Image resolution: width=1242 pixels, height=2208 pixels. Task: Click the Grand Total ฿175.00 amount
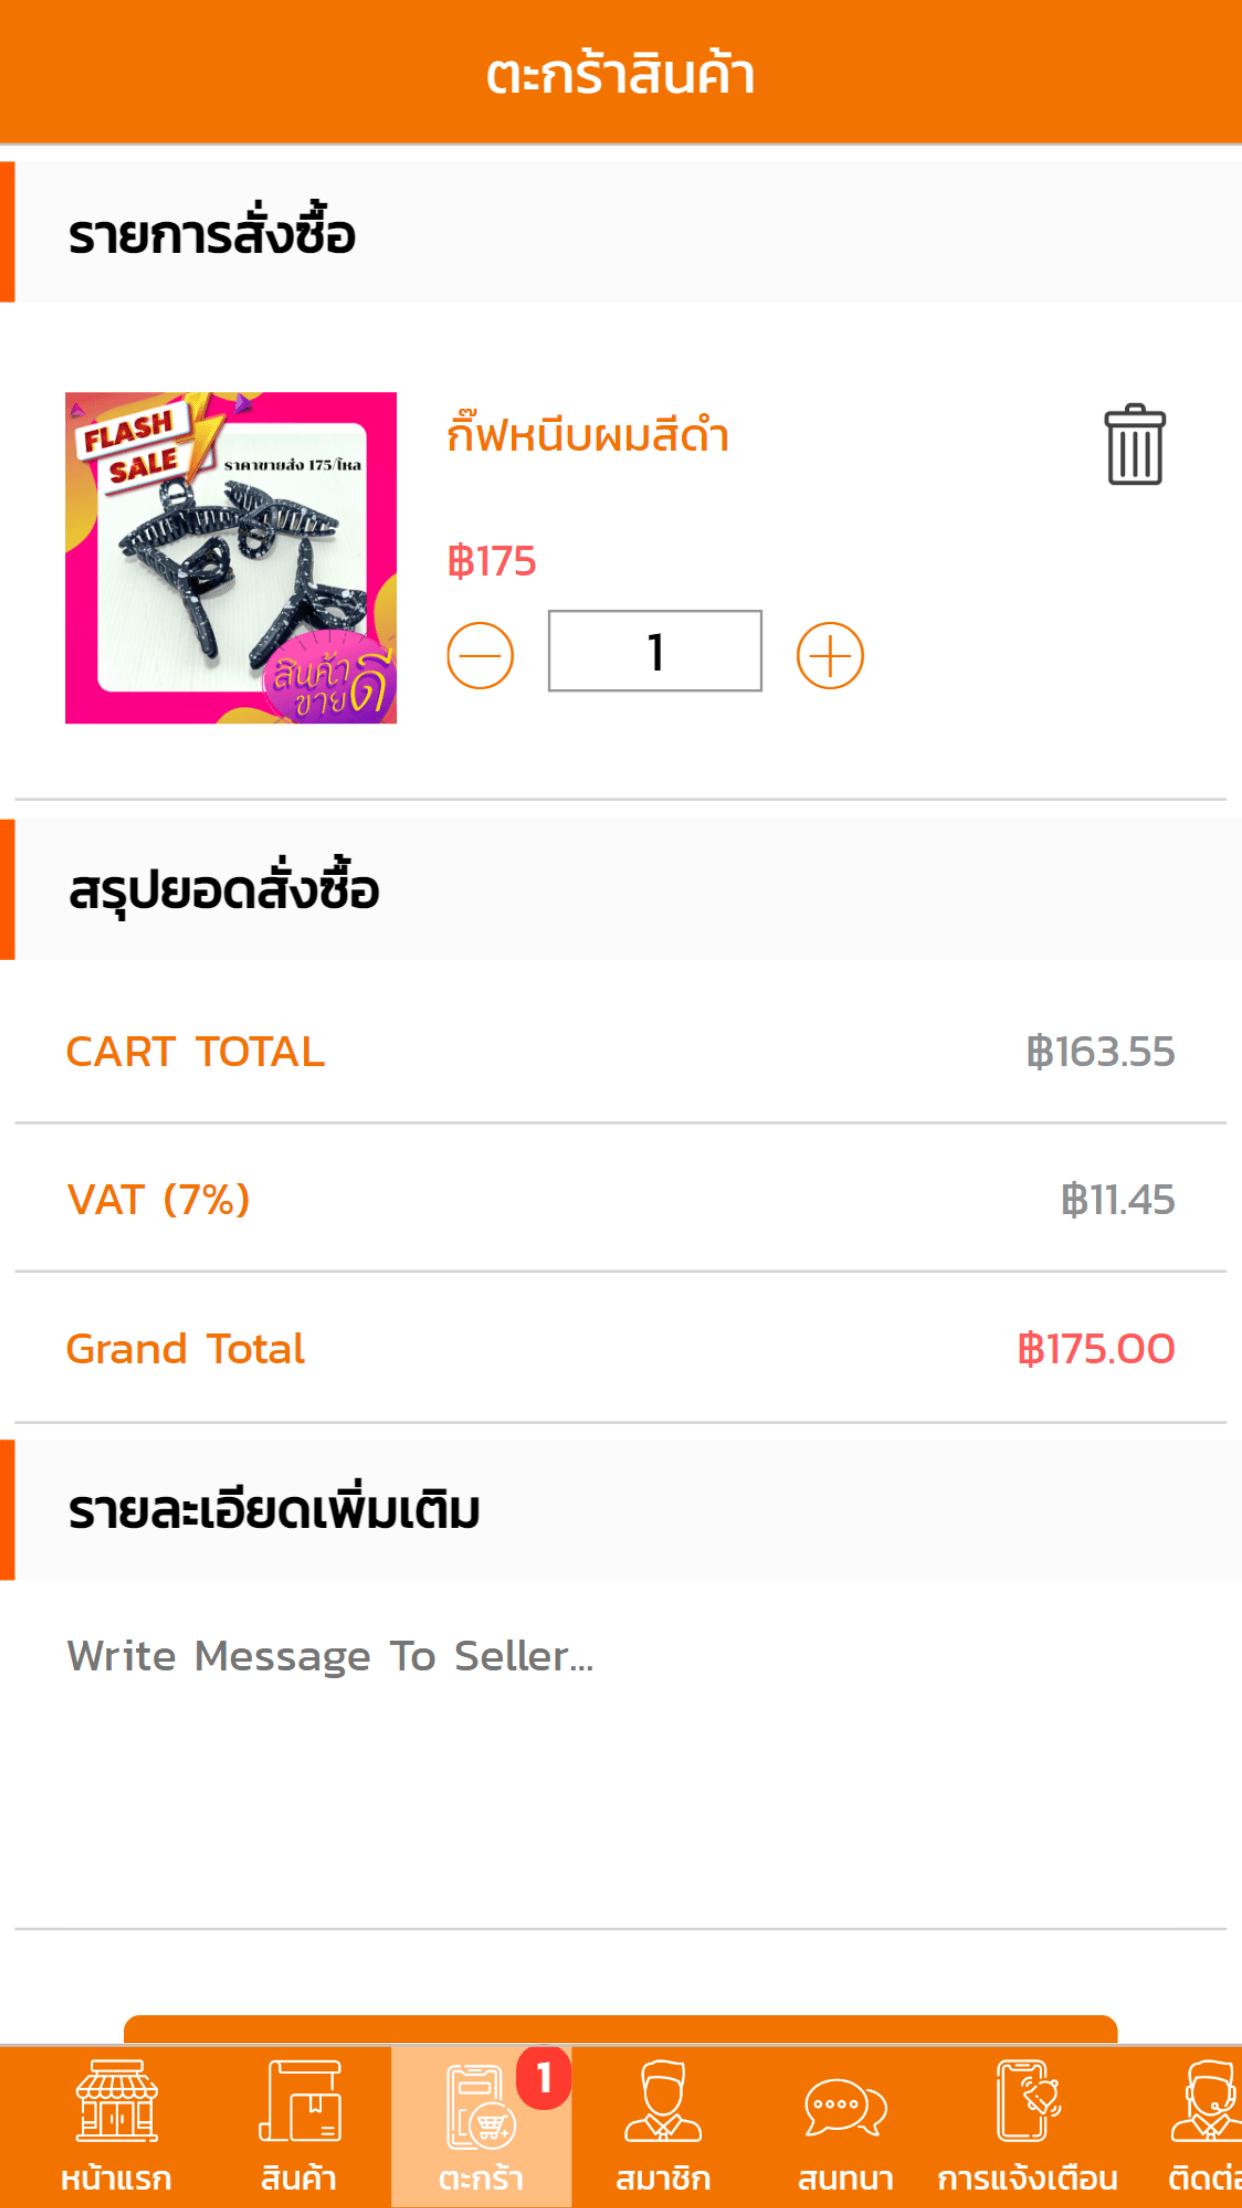pos(1096,1349)
